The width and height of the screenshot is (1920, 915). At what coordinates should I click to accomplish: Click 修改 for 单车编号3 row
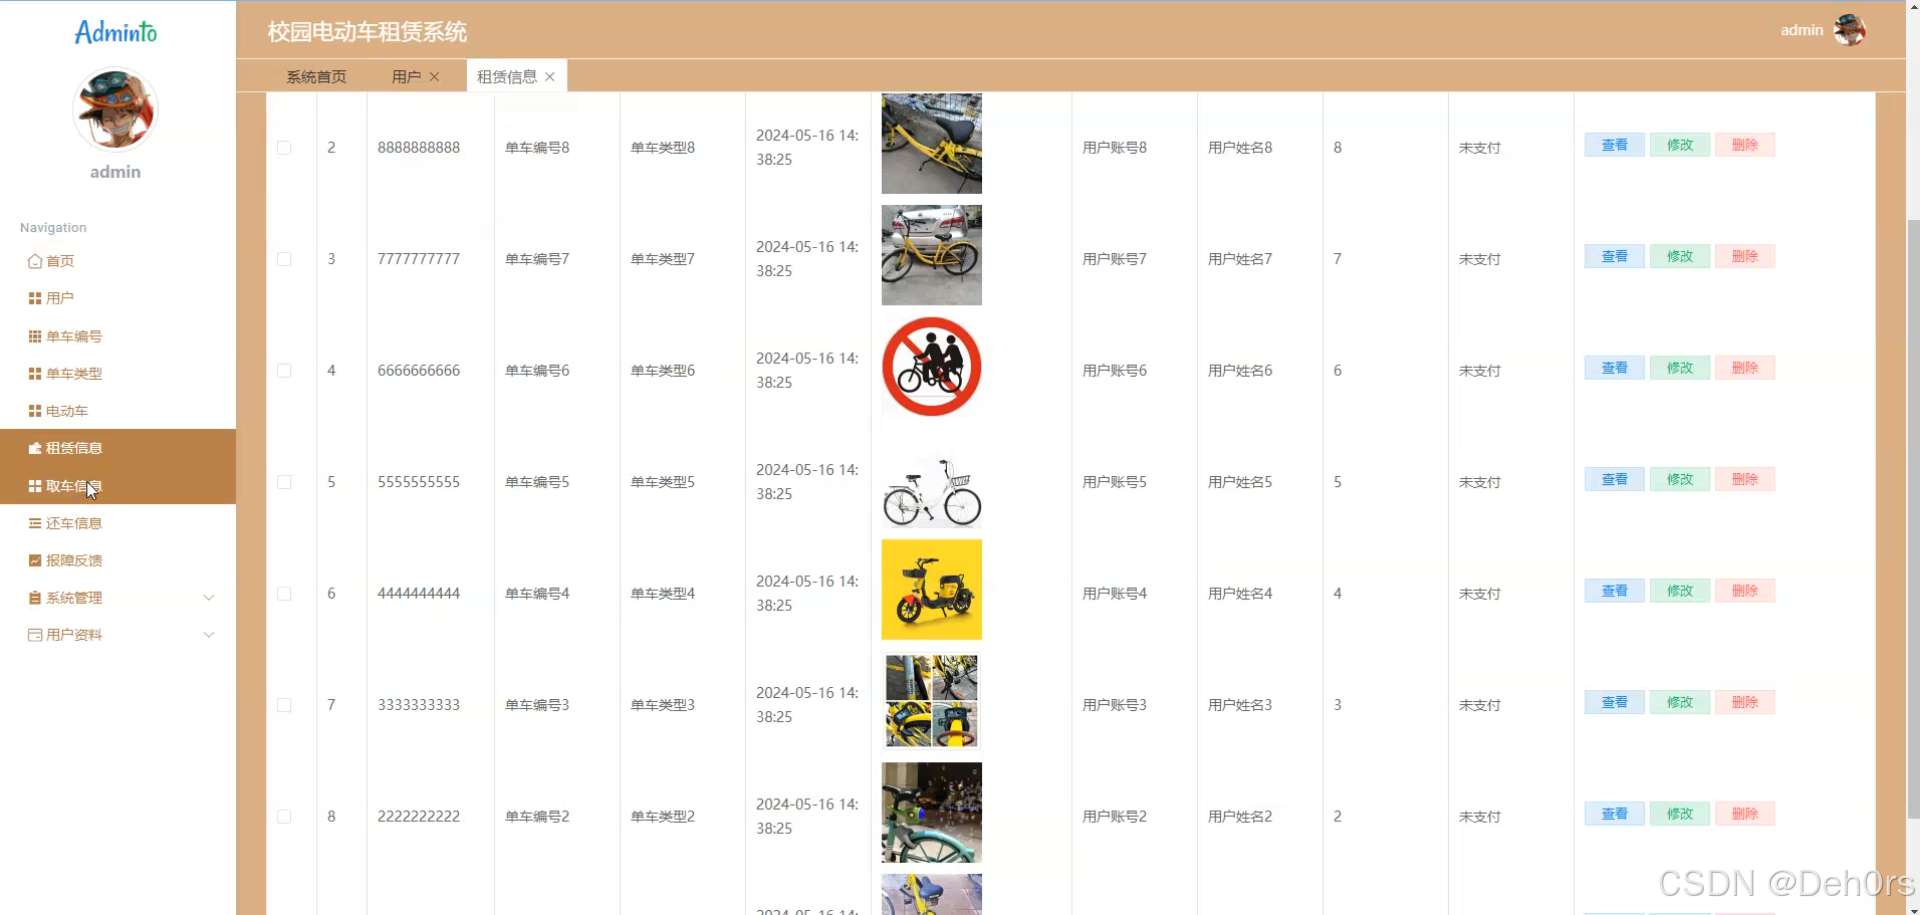(1680, 703)
